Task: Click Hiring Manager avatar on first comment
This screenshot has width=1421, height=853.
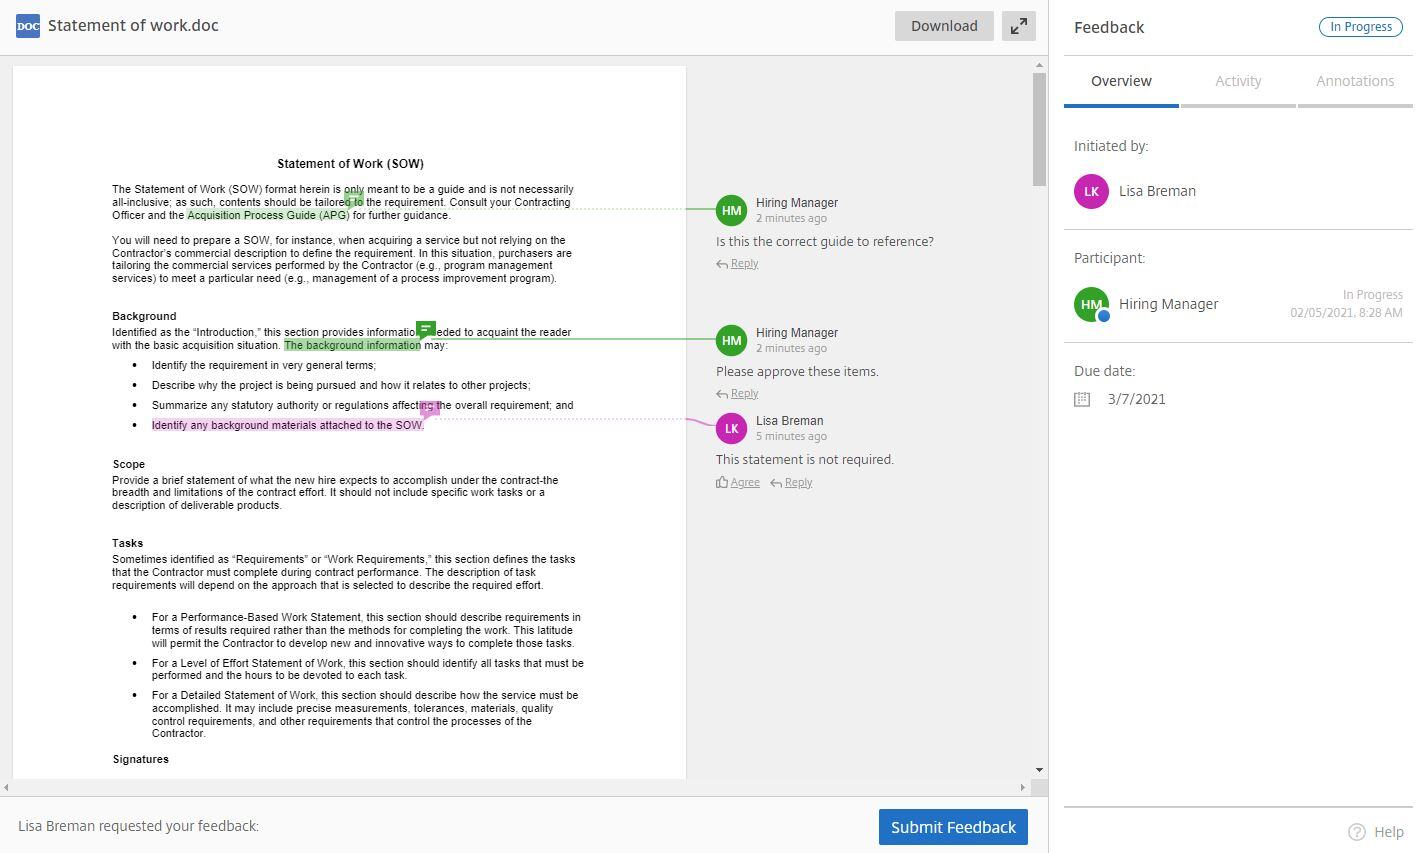Action: point(732,210)
